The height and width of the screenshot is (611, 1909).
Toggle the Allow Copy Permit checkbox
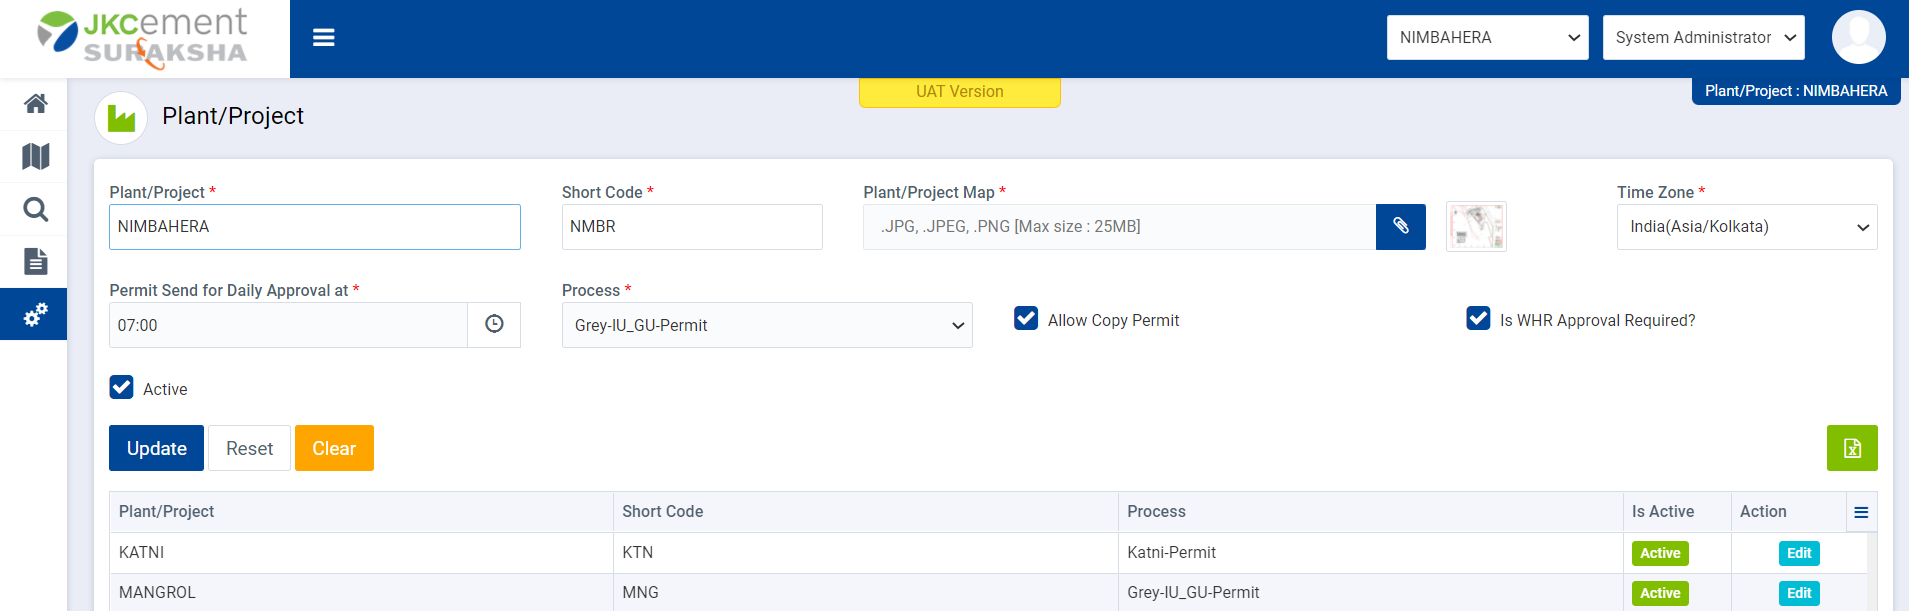click(1026, 318)
